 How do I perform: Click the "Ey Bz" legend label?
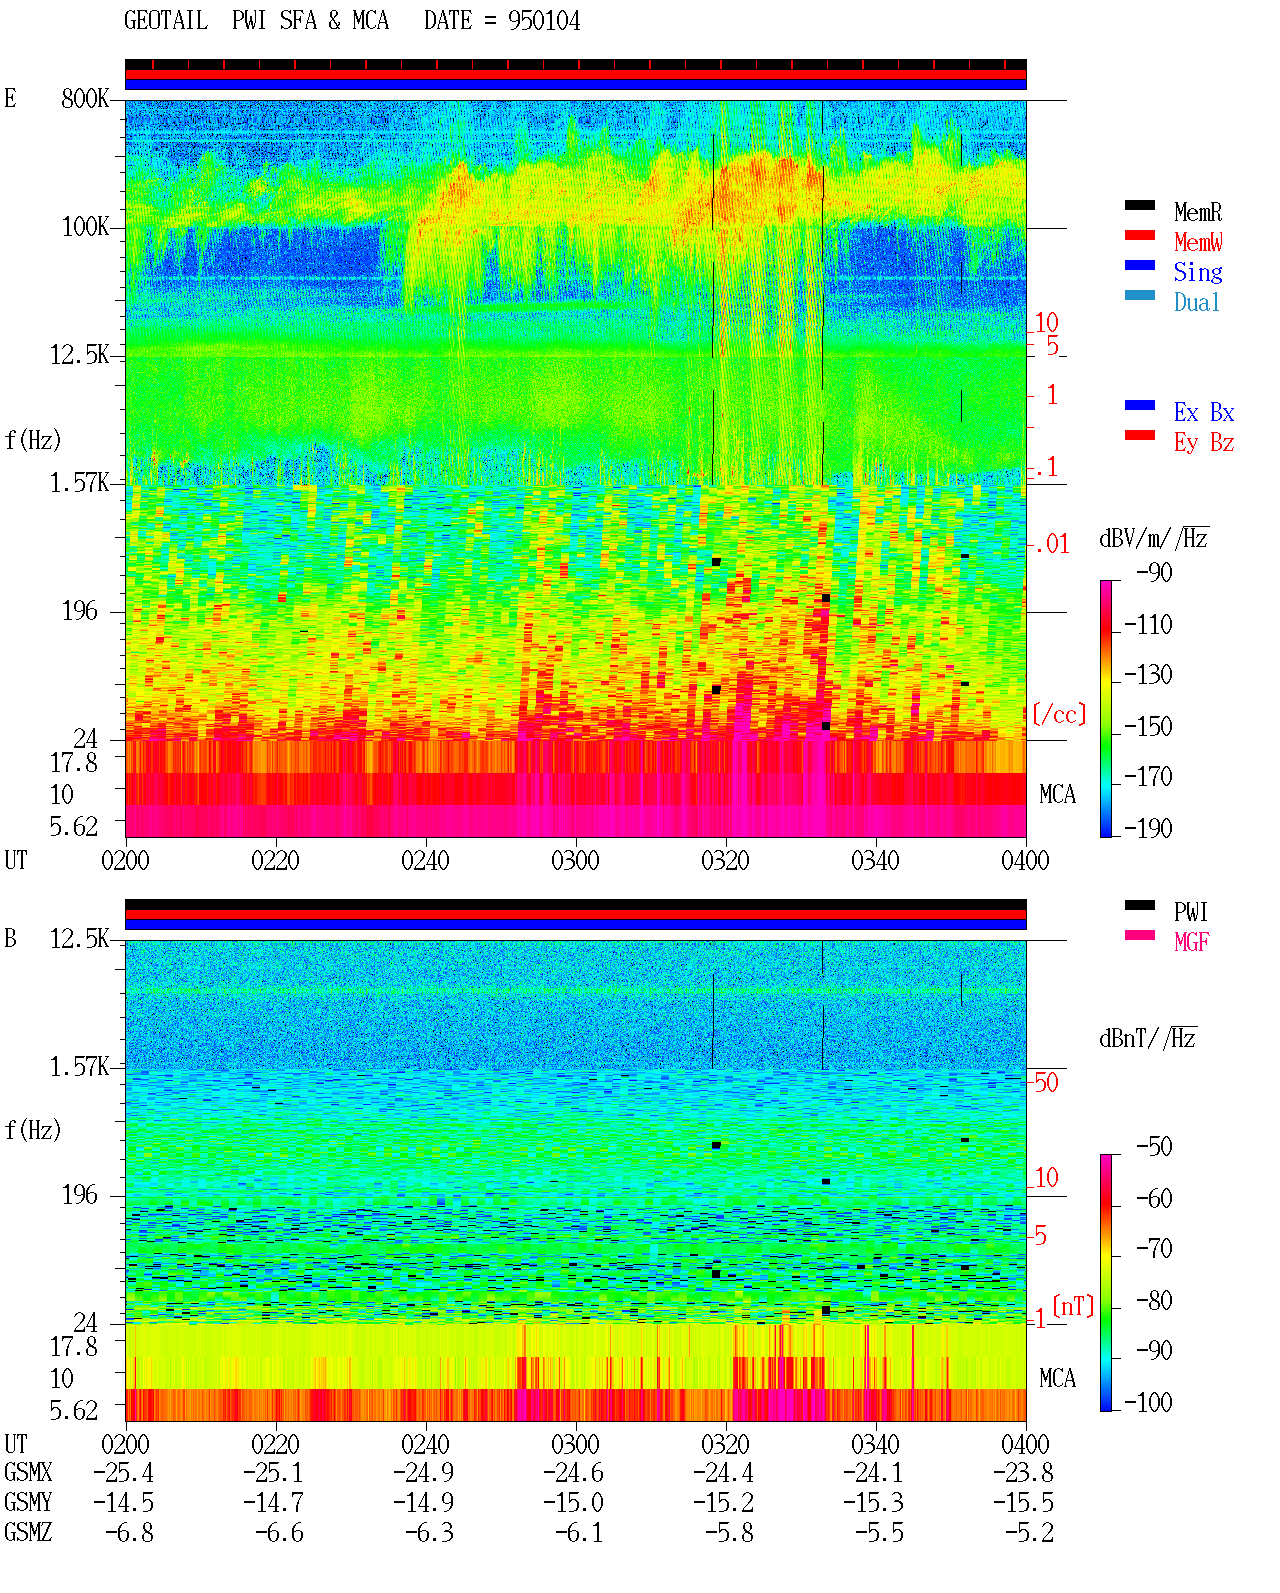coord(1204,442)
